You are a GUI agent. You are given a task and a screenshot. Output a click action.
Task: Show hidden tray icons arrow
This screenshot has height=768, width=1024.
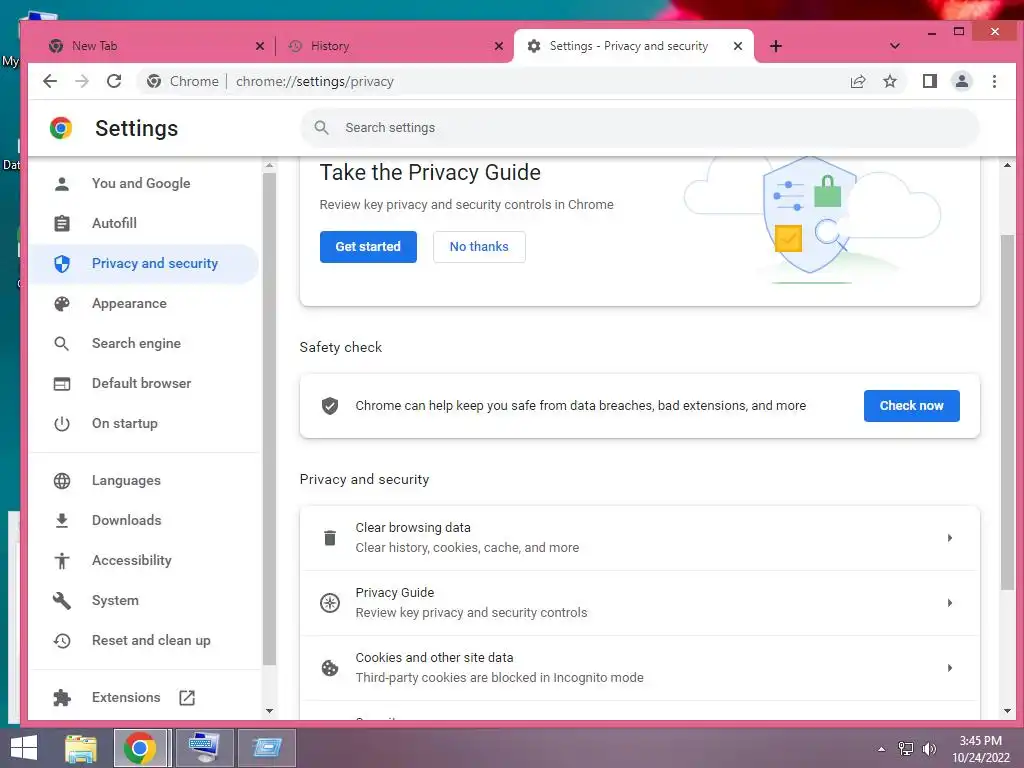coord(881,749)
